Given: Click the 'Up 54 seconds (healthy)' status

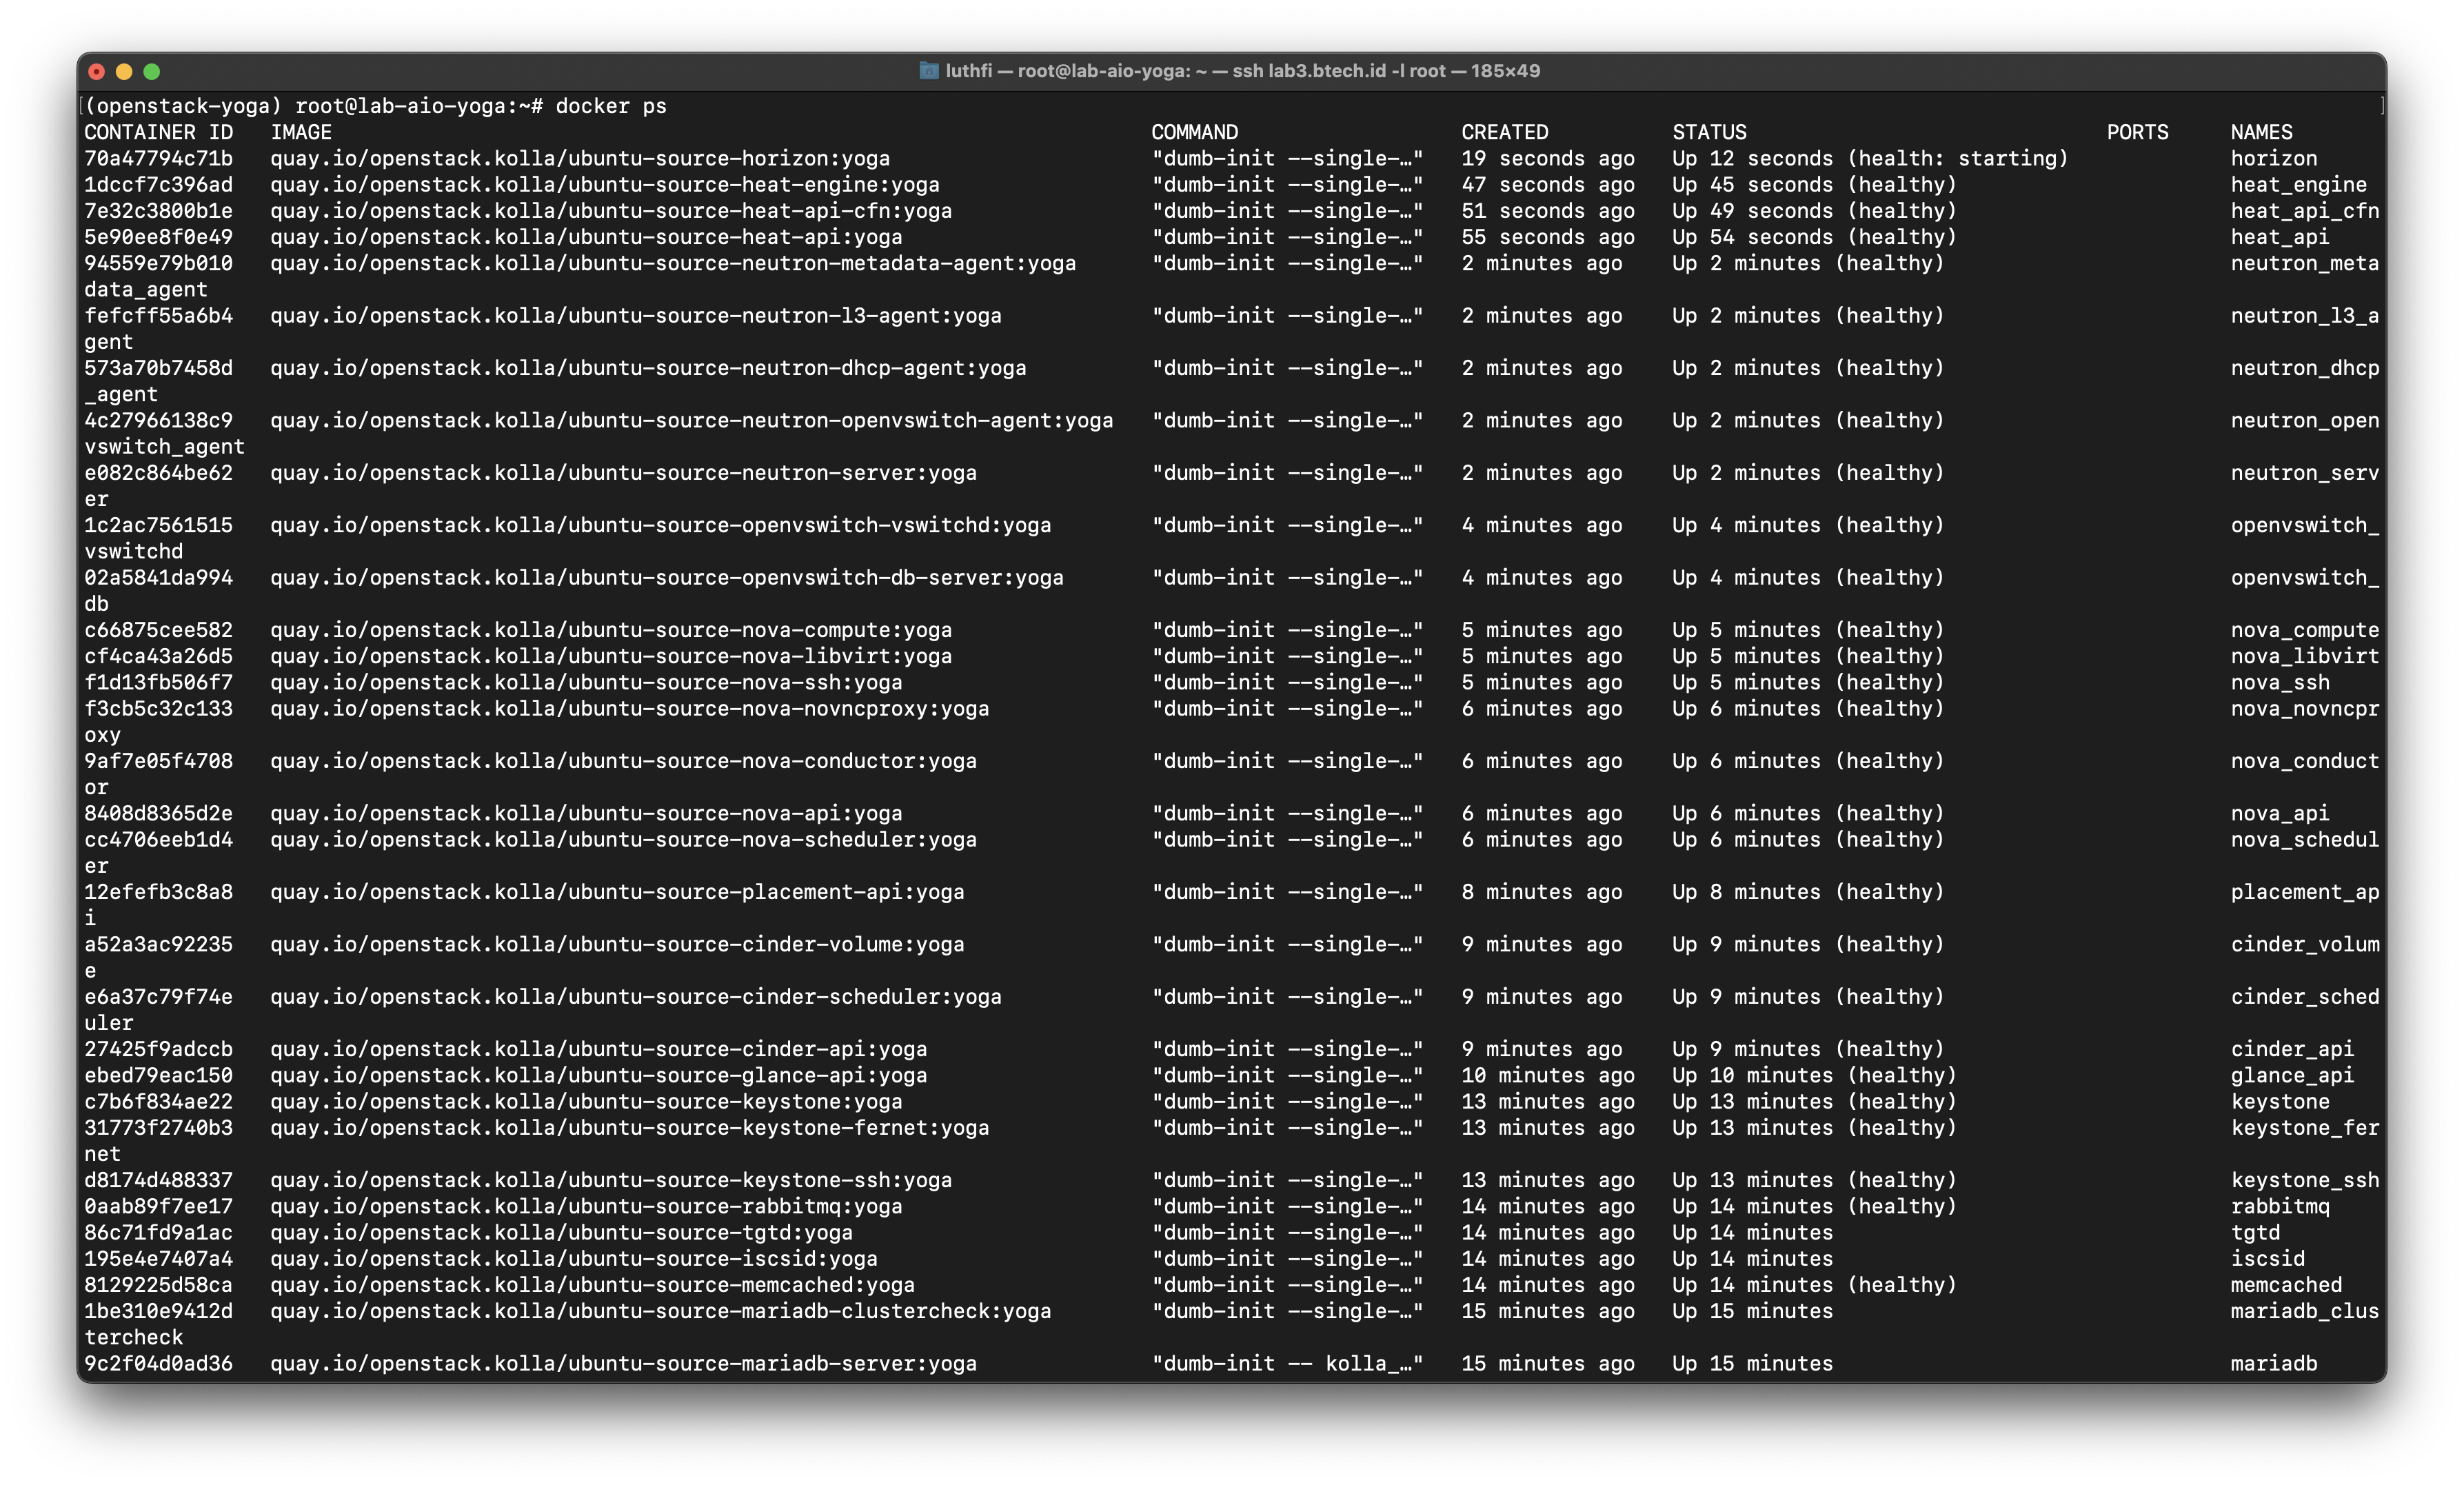Looking at the screenshot, I should [1814, 237].
